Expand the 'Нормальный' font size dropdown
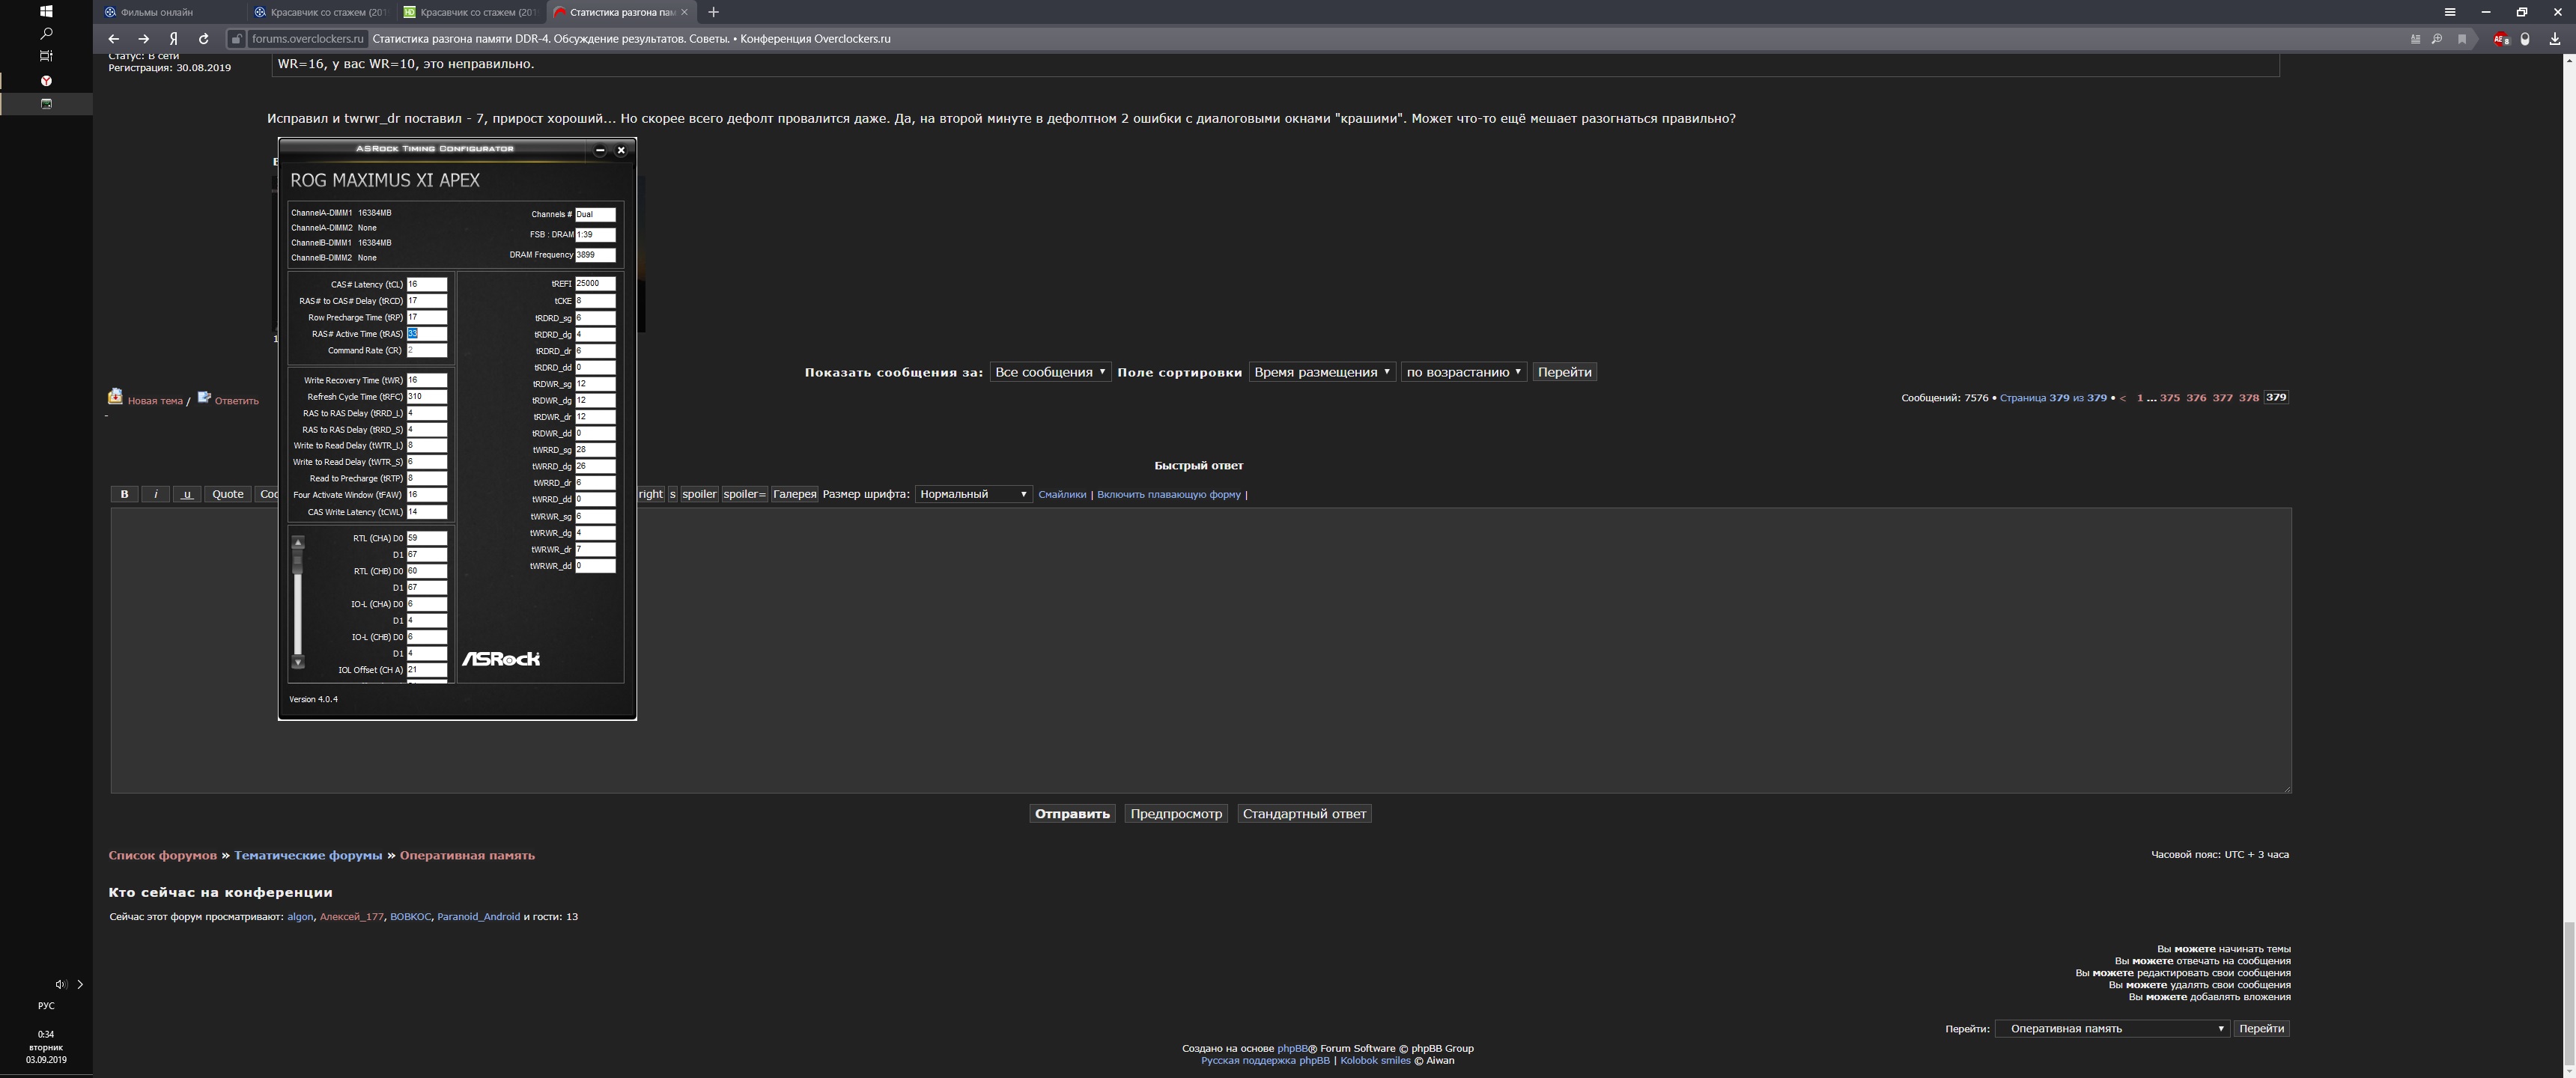The width and height of the screenshot is (2576, 1078). (x=973, y=494)
